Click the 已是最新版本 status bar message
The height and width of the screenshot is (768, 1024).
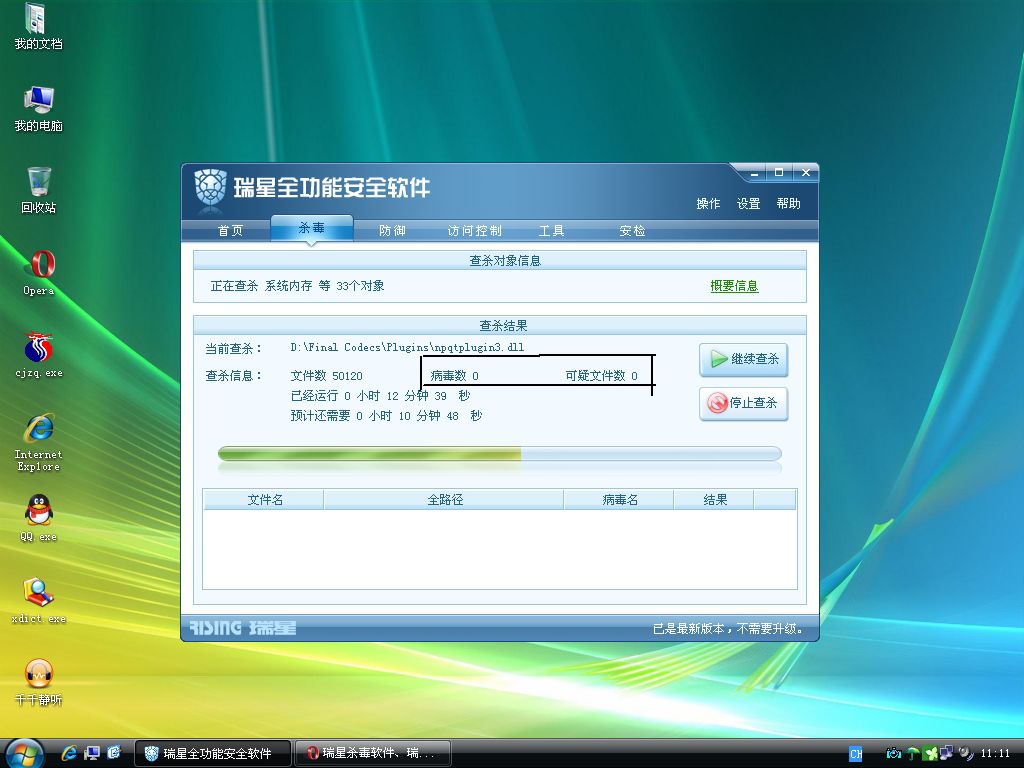[x=728, y=629]
